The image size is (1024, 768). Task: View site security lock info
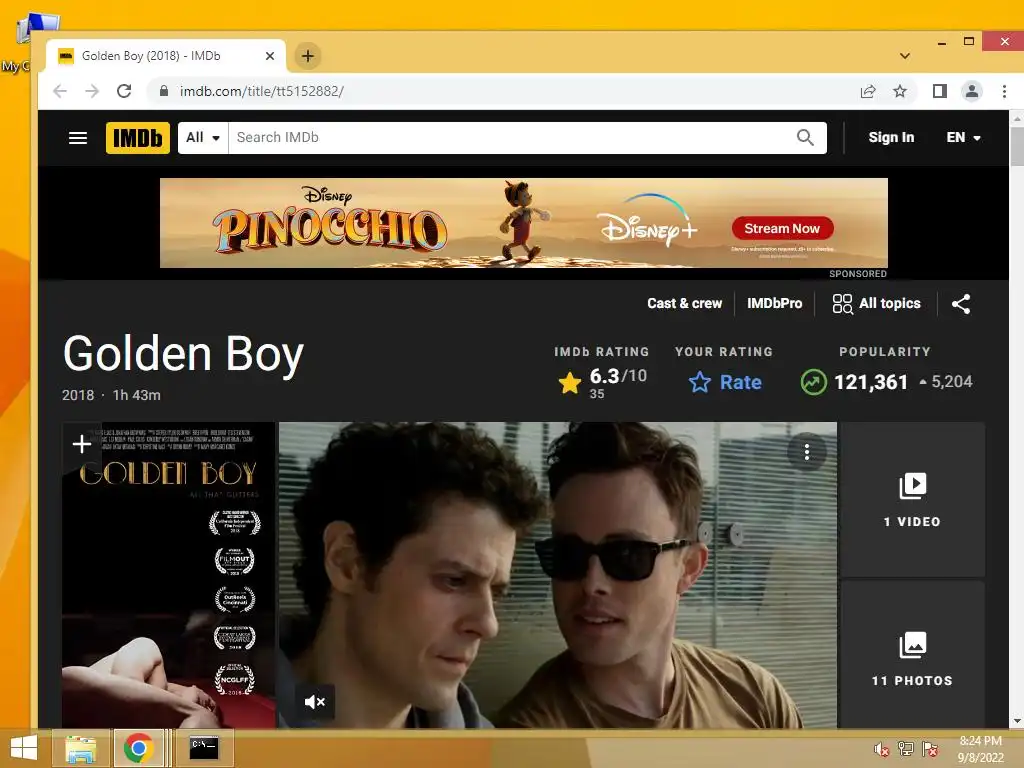click(x=164, y=91)
